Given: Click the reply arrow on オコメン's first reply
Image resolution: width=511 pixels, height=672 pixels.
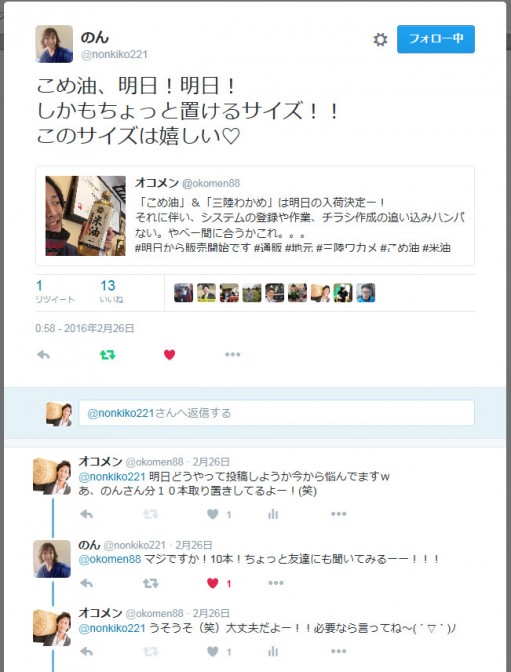Looking at the screenshot, I should click(87, 514).
